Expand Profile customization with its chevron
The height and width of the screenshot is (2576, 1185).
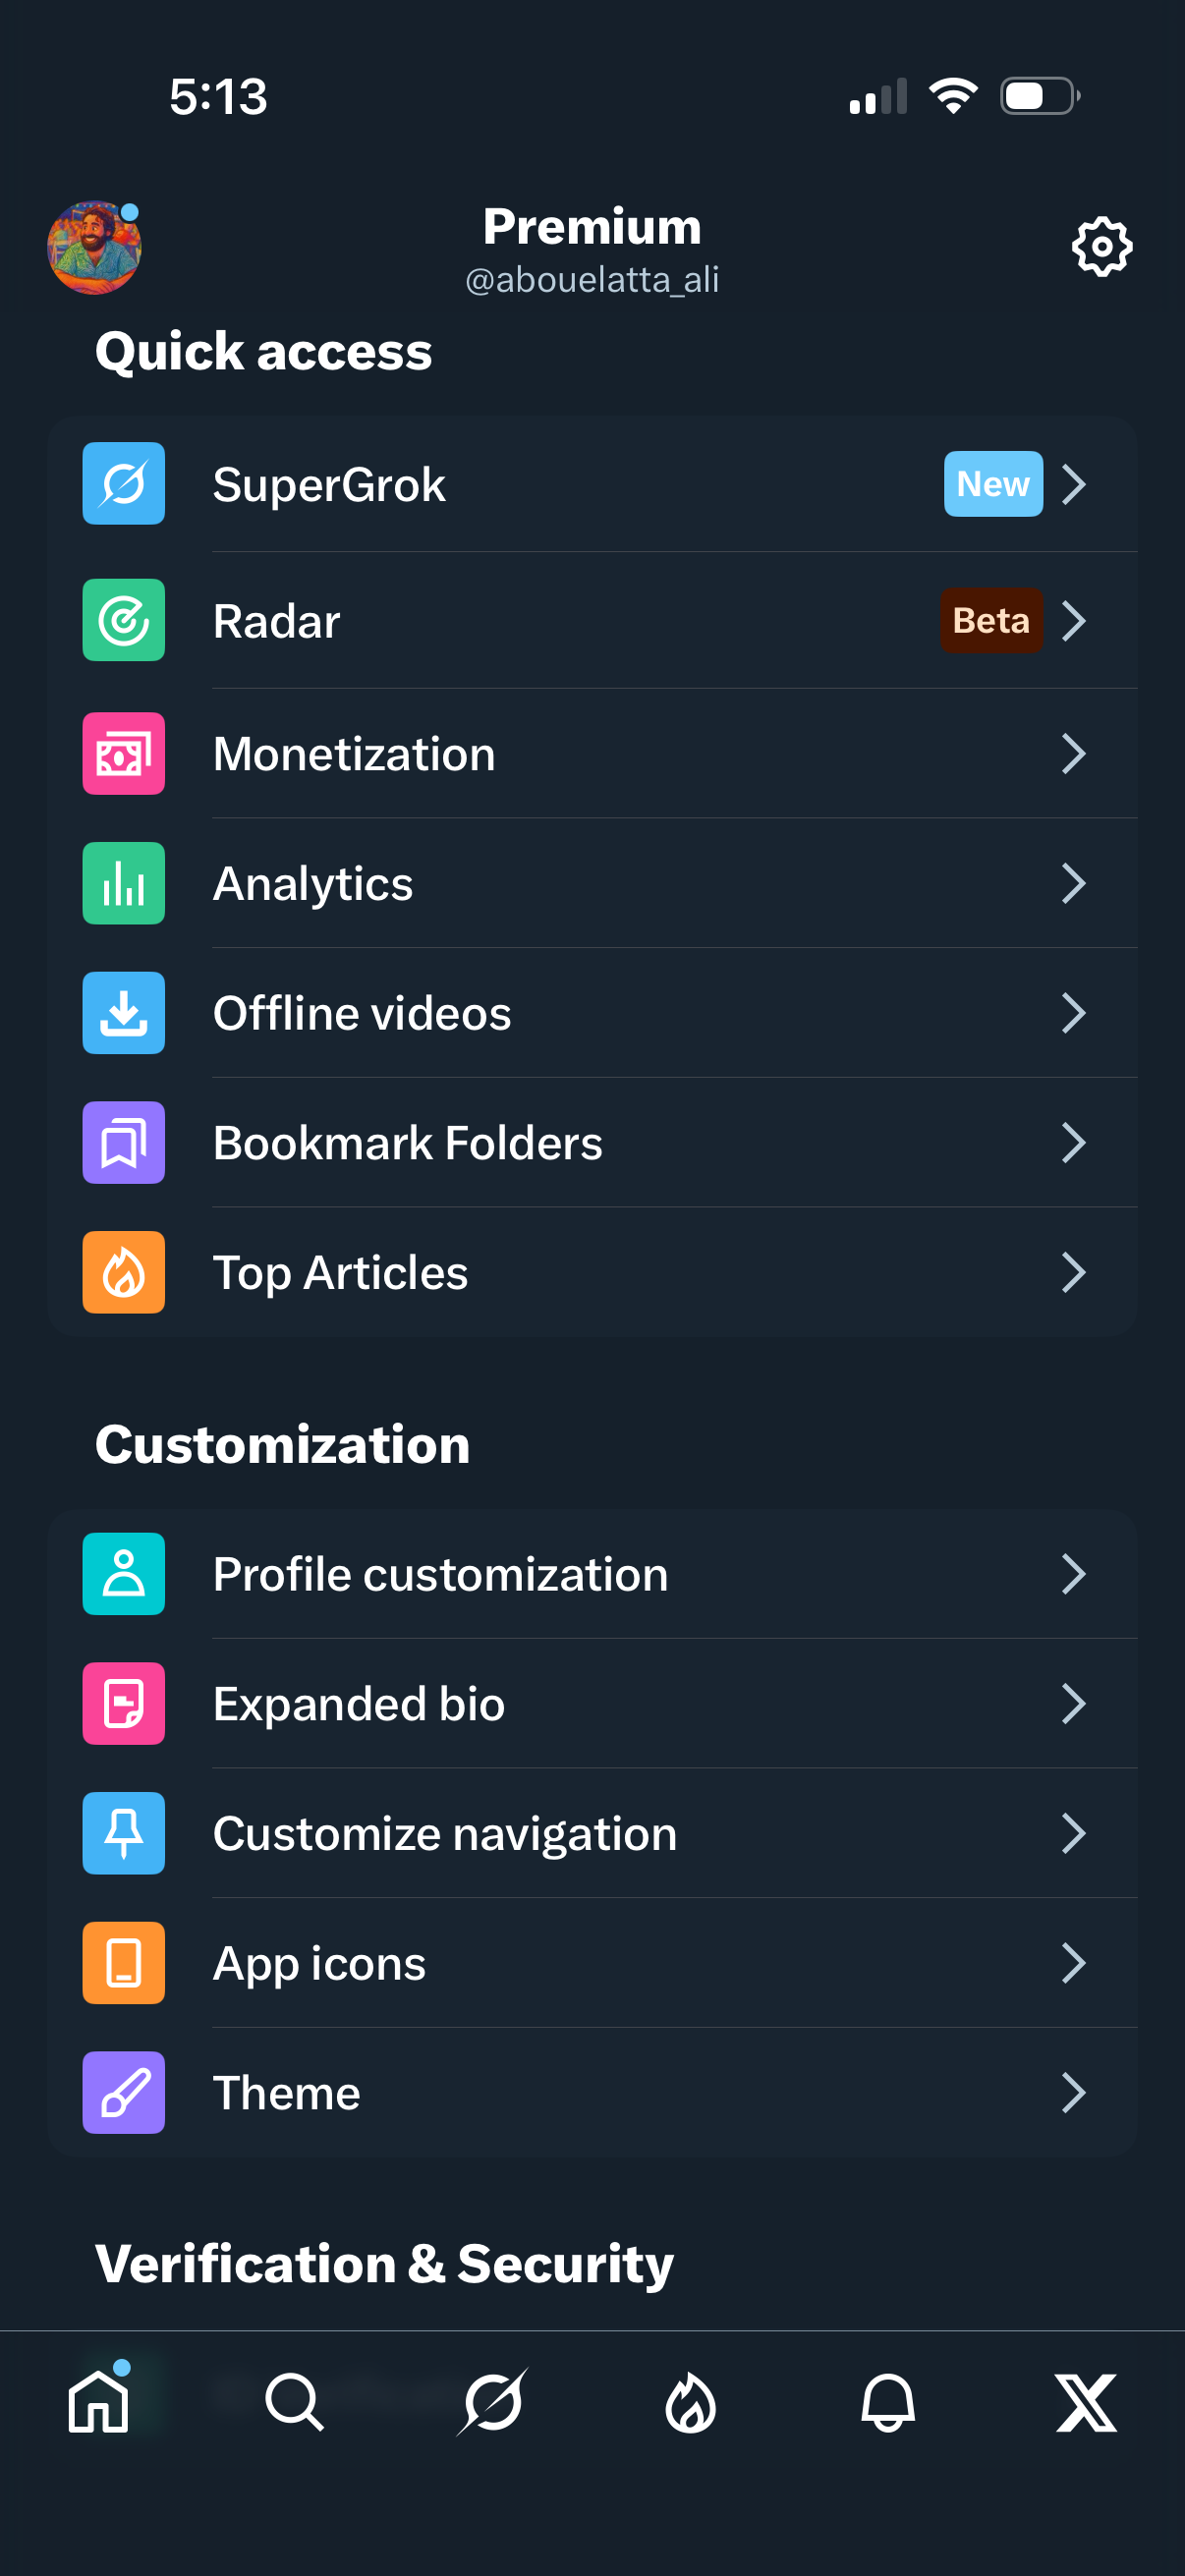click(x=1073, y=1574)
